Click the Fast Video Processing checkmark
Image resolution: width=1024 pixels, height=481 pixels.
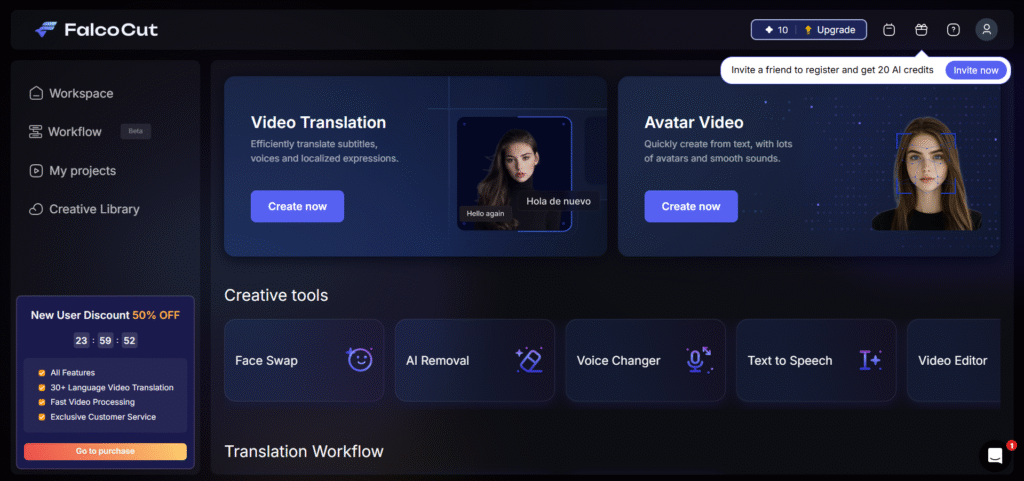point(42,402)
